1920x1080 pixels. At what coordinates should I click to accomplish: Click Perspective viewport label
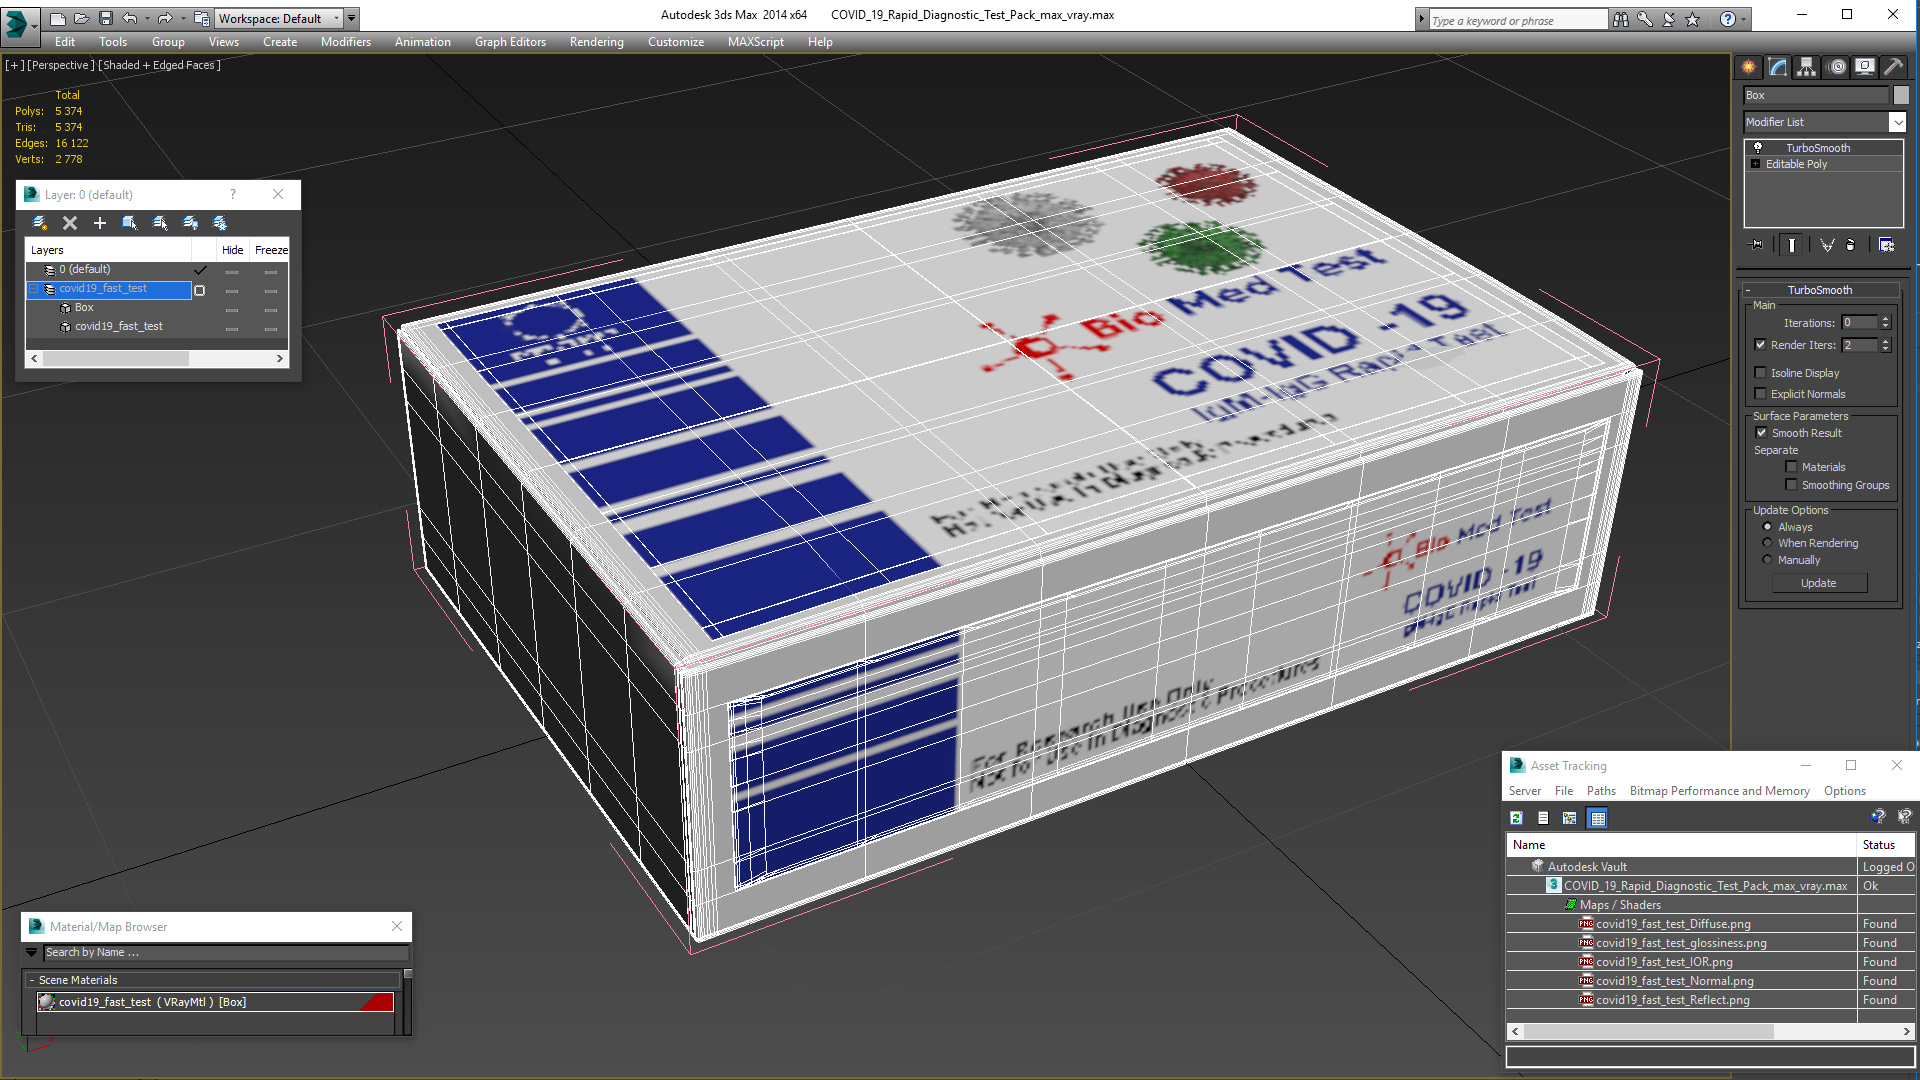pyautogui.click(x=61, y=65)
